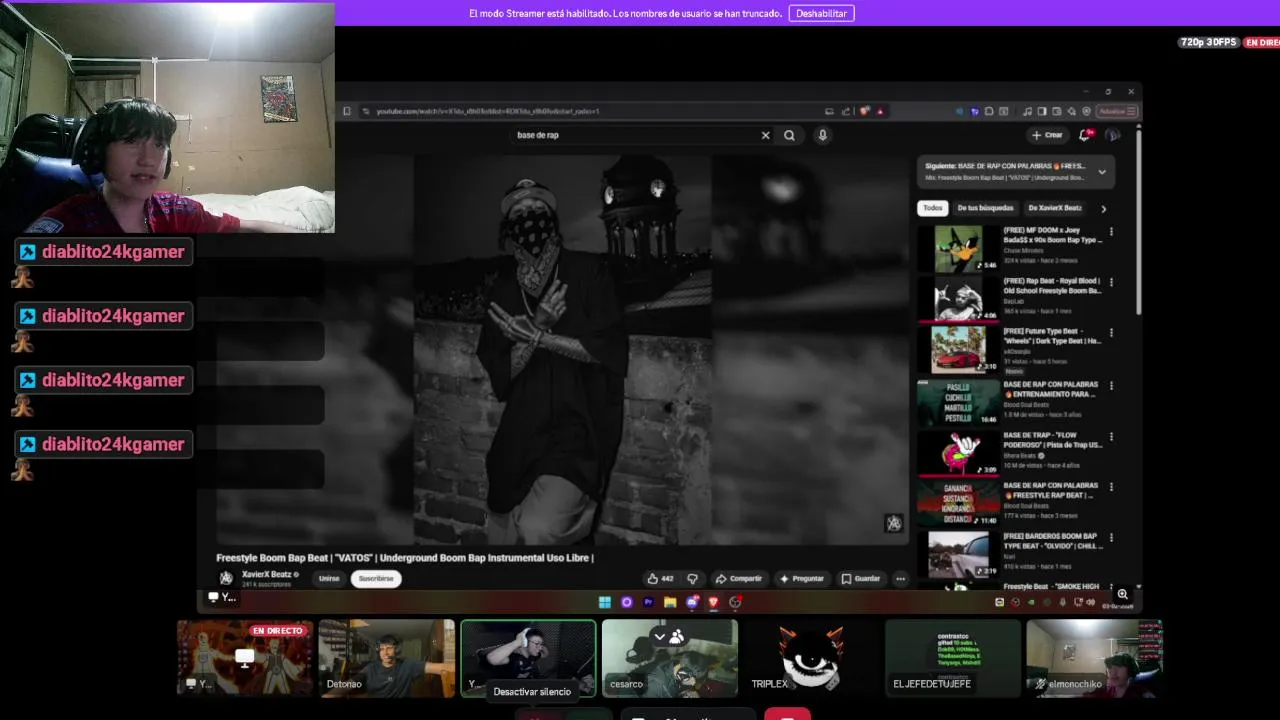Select elmonochiko's video tile

click(1094, 658)
